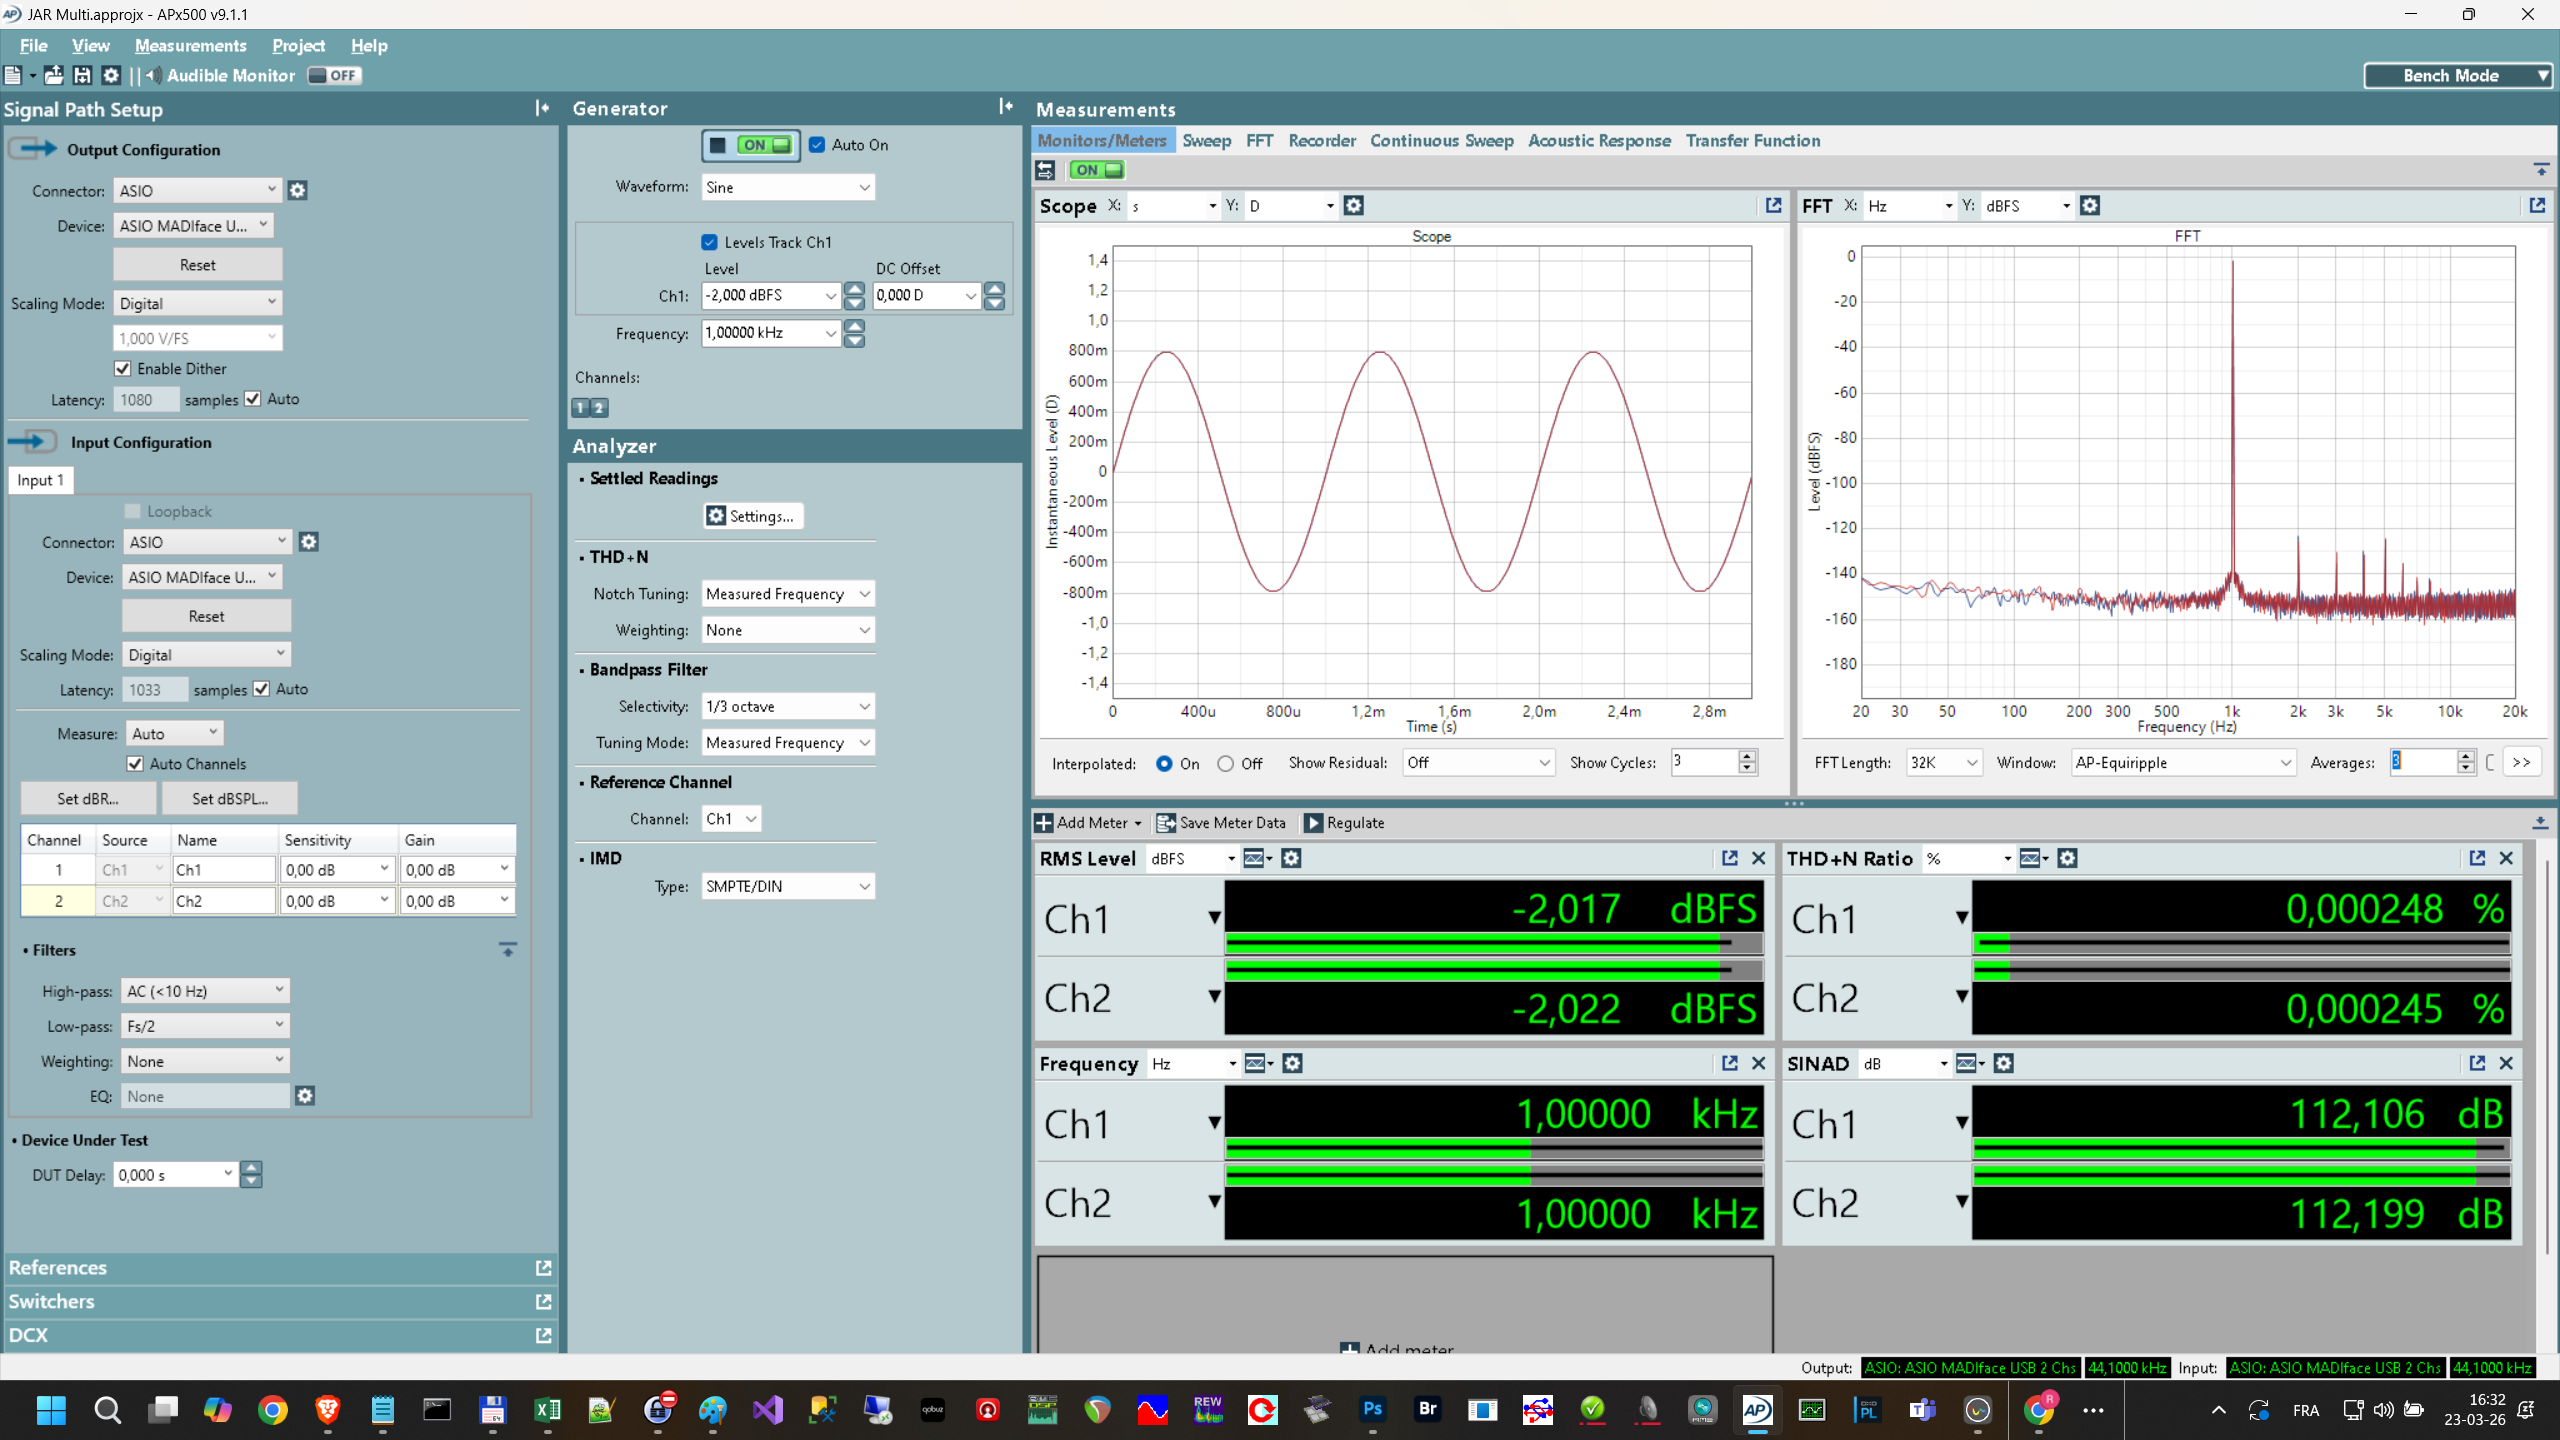
Task: Open RMS Level meter settings gear
Action: 1291,858
